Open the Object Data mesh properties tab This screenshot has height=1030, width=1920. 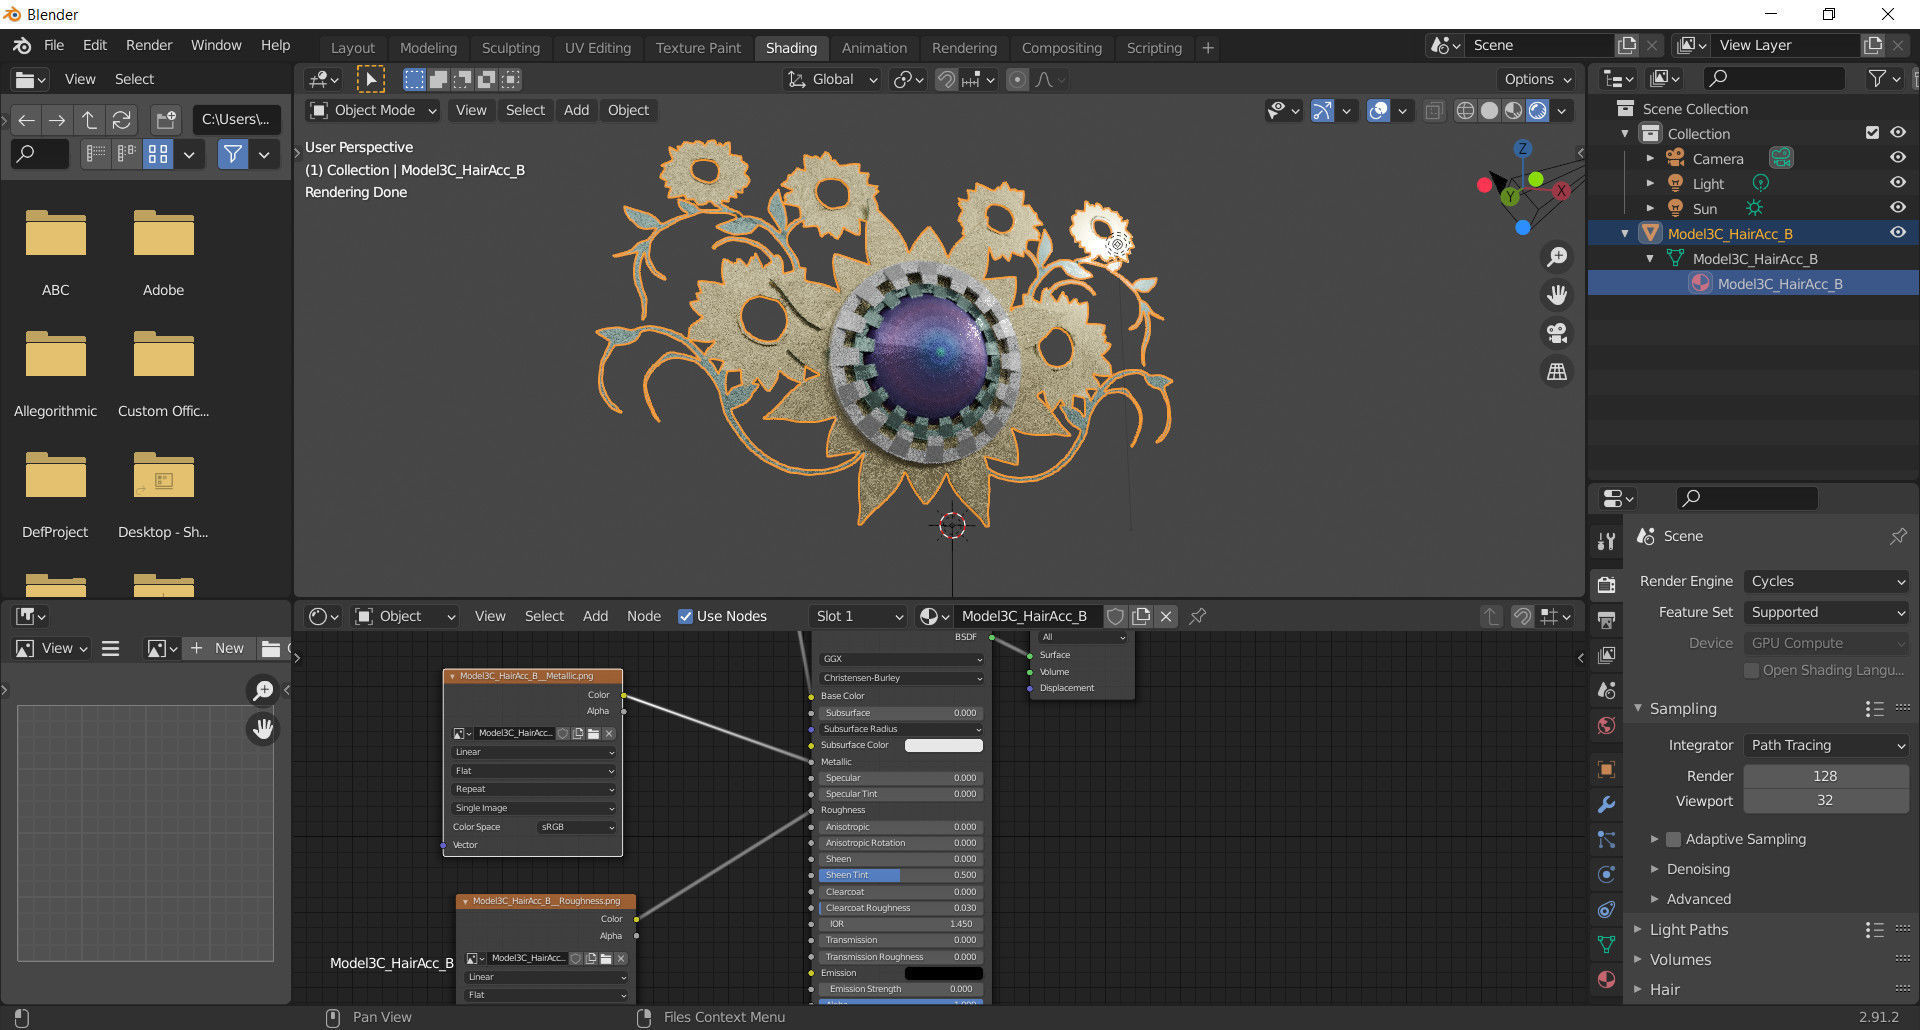coord(1606,944)
